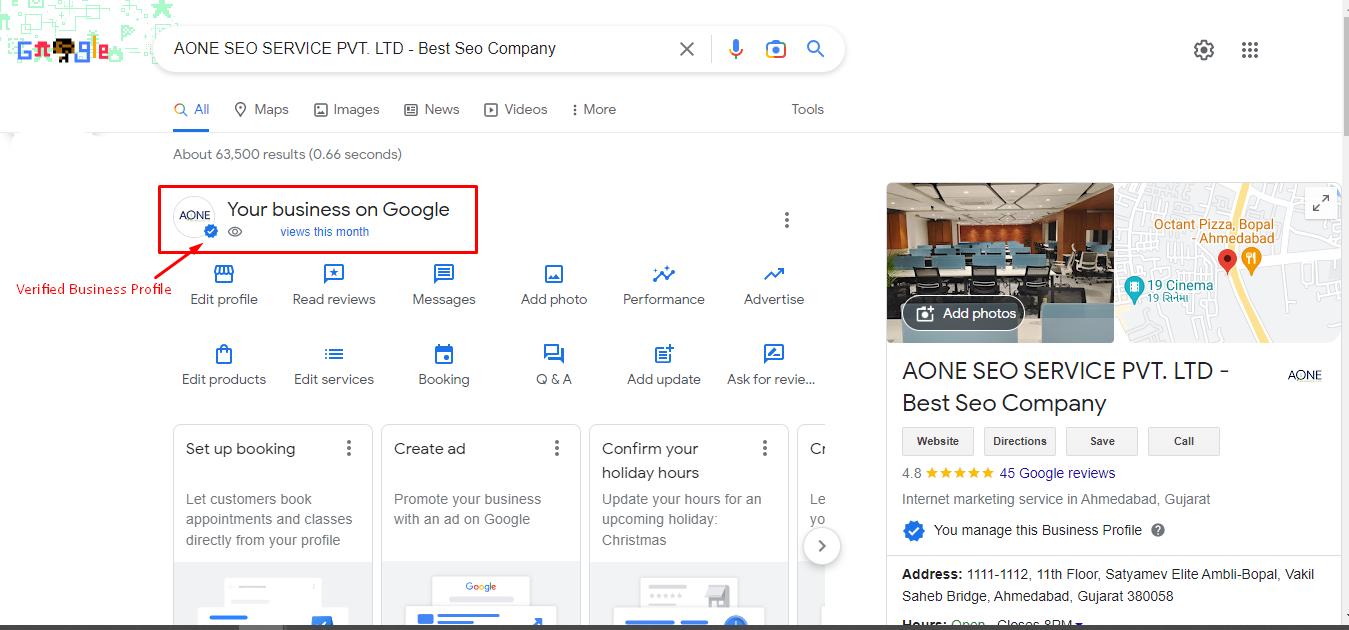Click the Confirm your holiday hours card title
The width and height of the screenshot is (1349, 630).
click(x=650, y=461)
